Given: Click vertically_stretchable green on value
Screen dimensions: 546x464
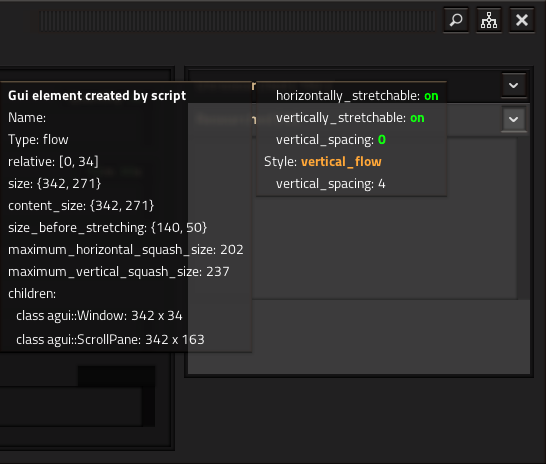Looking at the screenshot, I should (x=417, y=118).
